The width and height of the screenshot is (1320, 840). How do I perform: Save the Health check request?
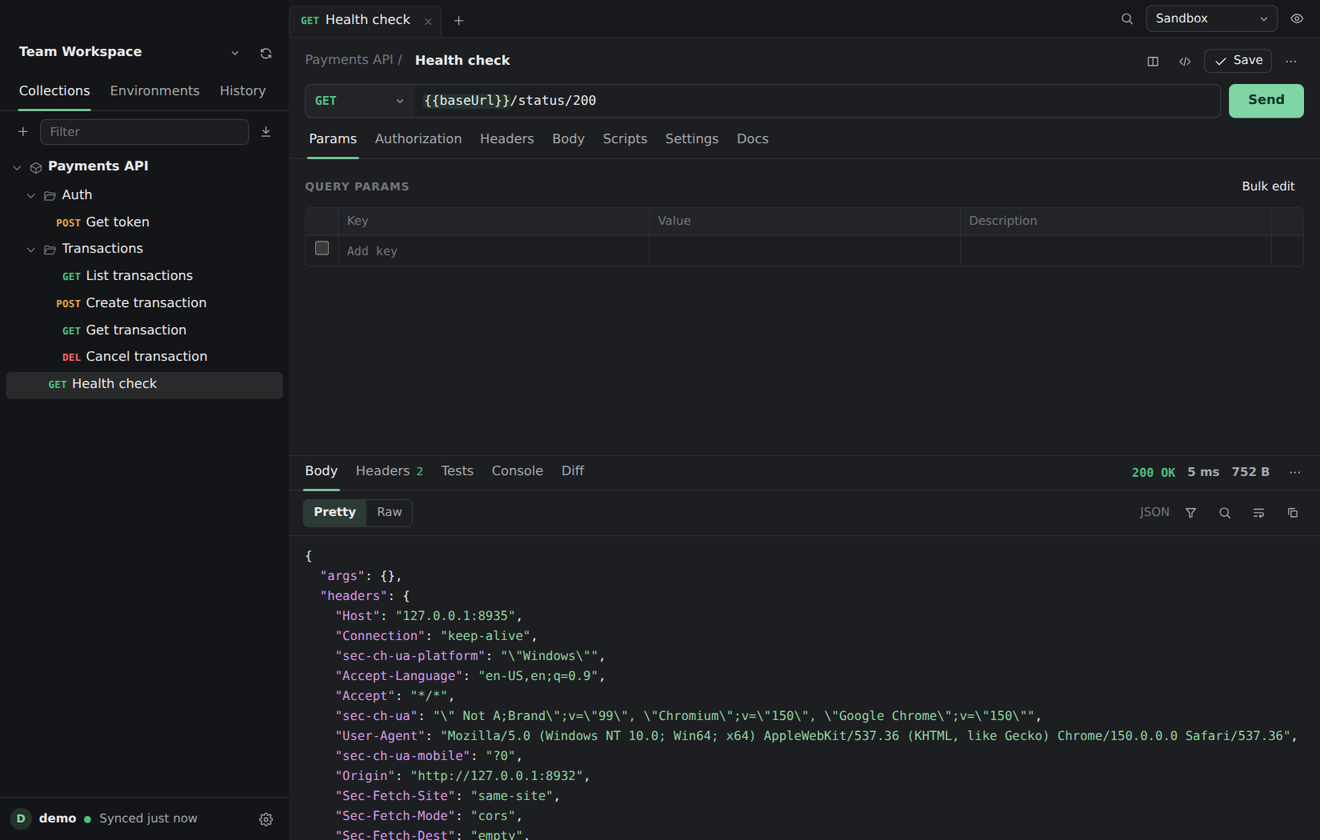1238,61
